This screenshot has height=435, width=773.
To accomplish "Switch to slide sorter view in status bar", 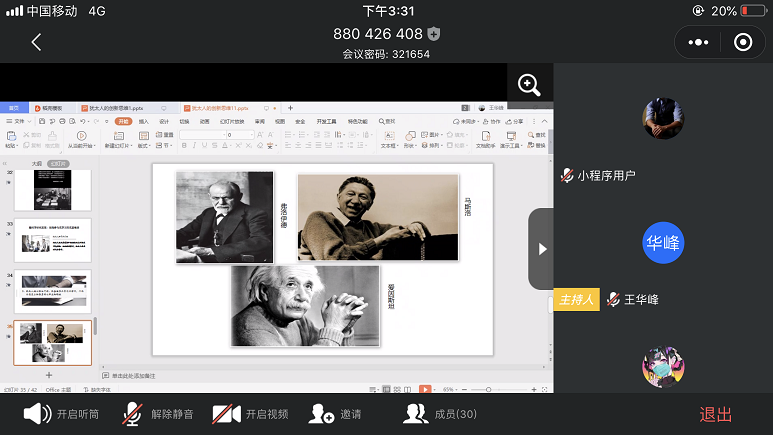I will pos(397,389).
